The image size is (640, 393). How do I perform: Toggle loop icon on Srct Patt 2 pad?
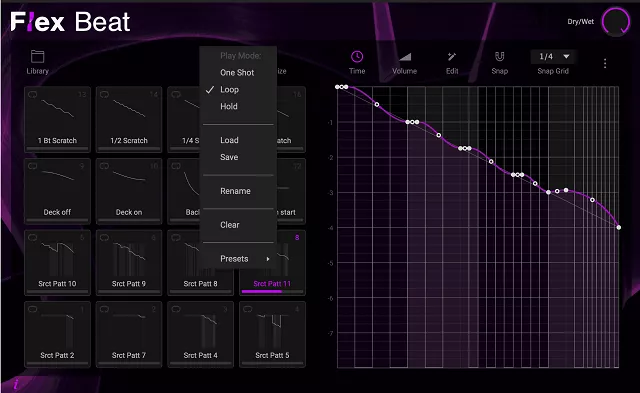click(32, 309)
